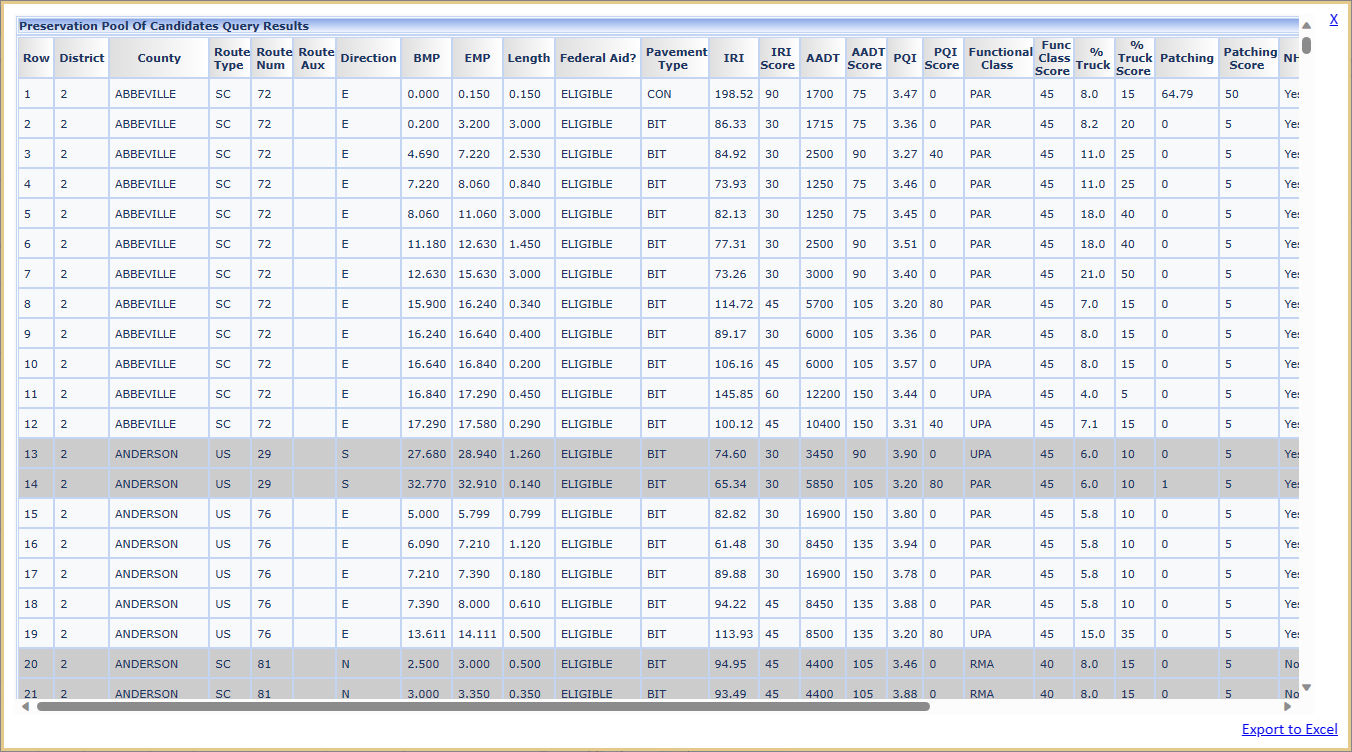Click the % Truck column header

[x=1094, y=58]
